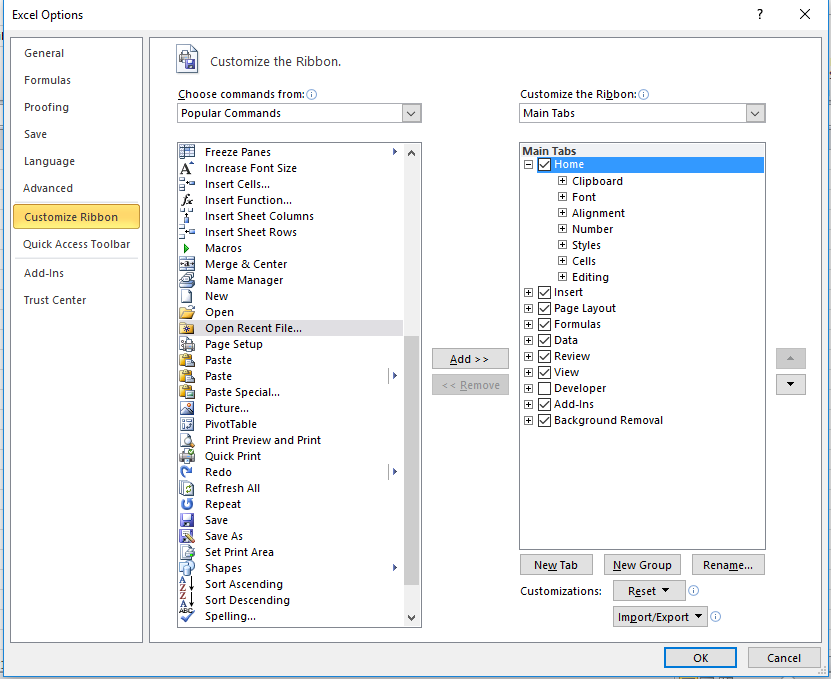This screenshot has width=831, height=679.
Task: Click the Quick Print printer icon
Action: (187, 456)
